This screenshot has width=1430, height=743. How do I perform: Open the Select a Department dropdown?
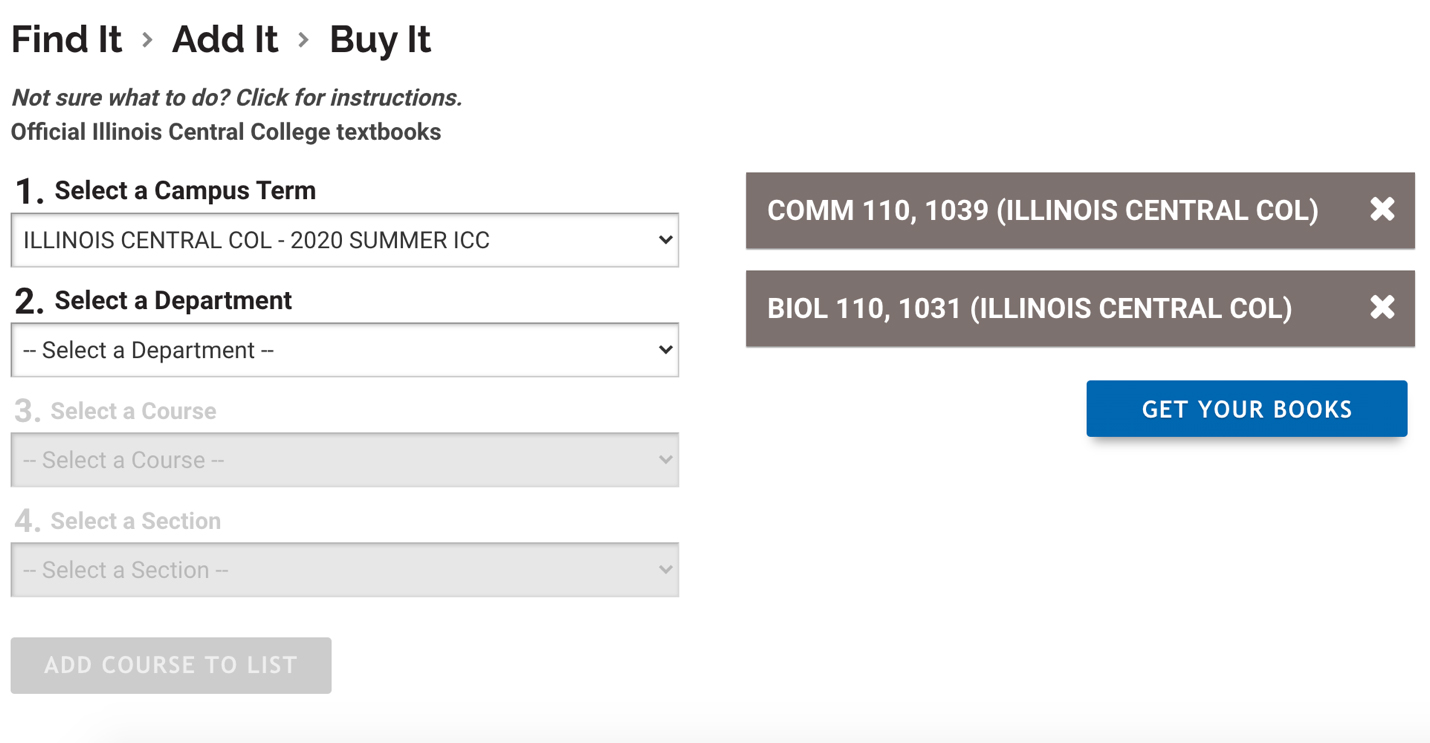(x=345, y=350)
